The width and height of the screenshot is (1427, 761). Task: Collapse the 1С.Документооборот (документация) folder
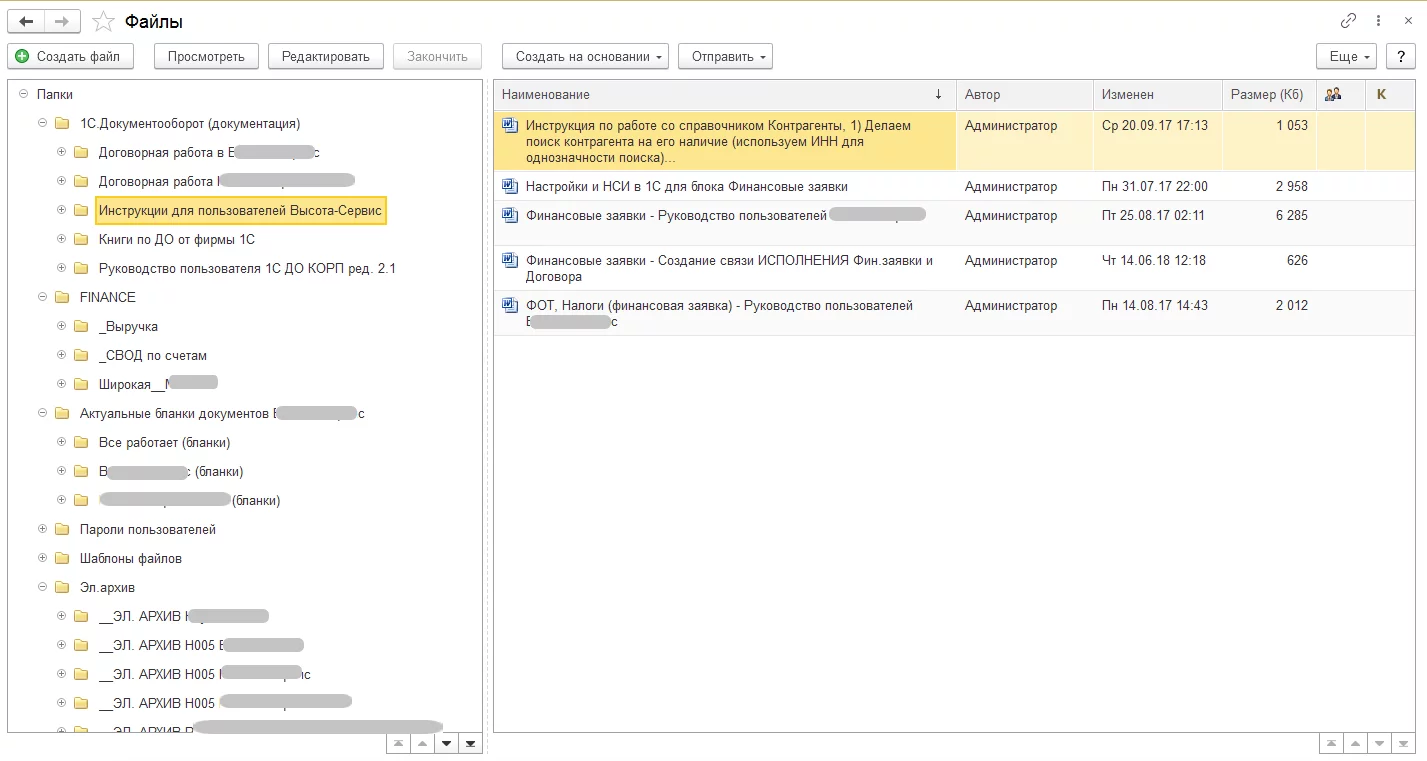(42, 123)
